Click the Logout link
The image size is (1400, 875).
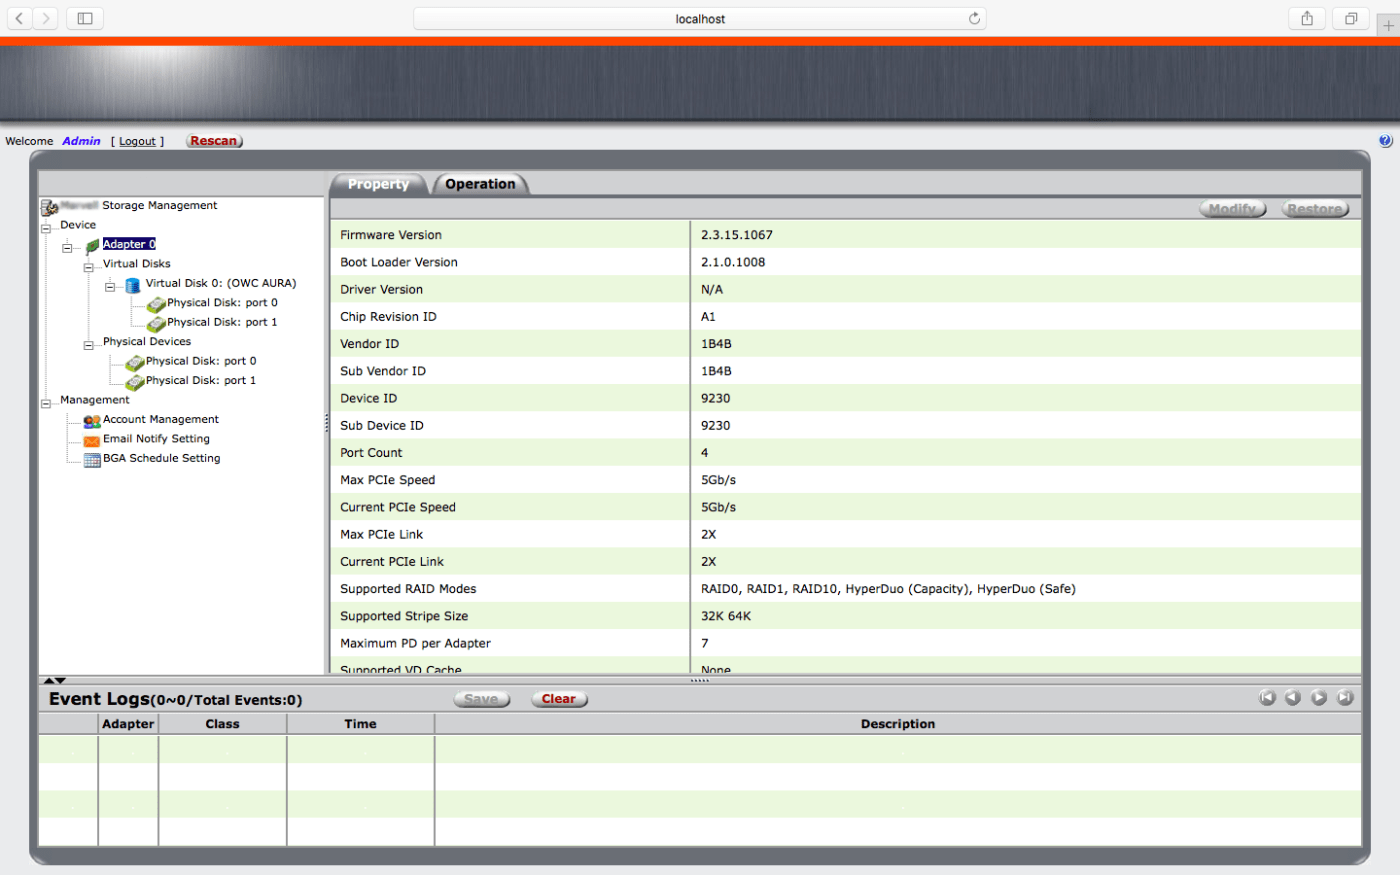click(x=137, y=141)
